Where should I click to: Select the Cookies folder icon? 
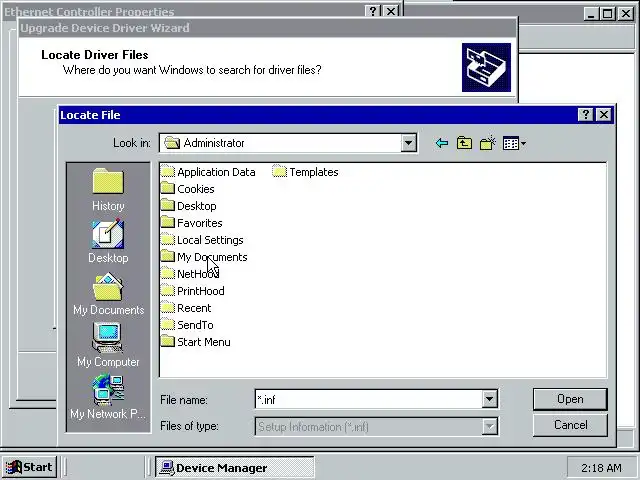tap(167, 188)
